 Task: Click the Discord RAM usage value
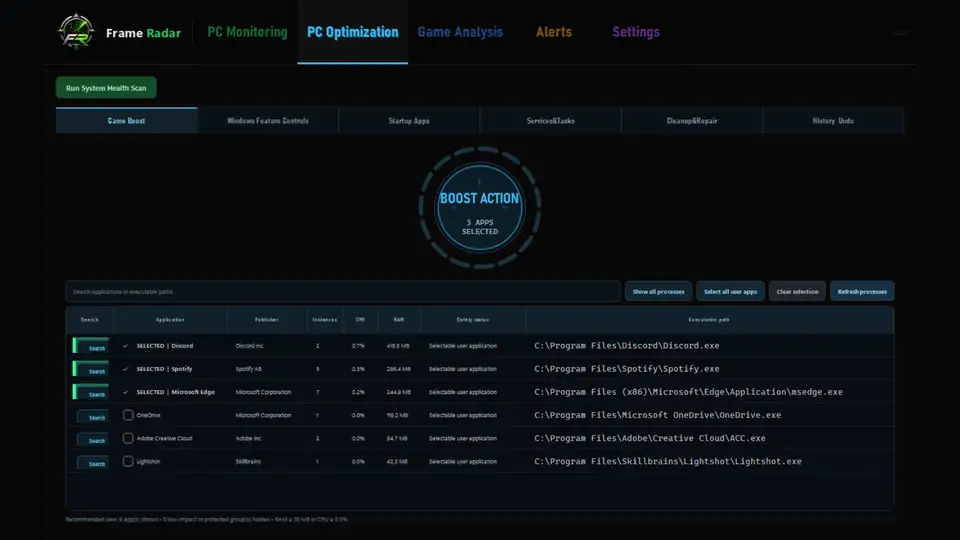398,346
